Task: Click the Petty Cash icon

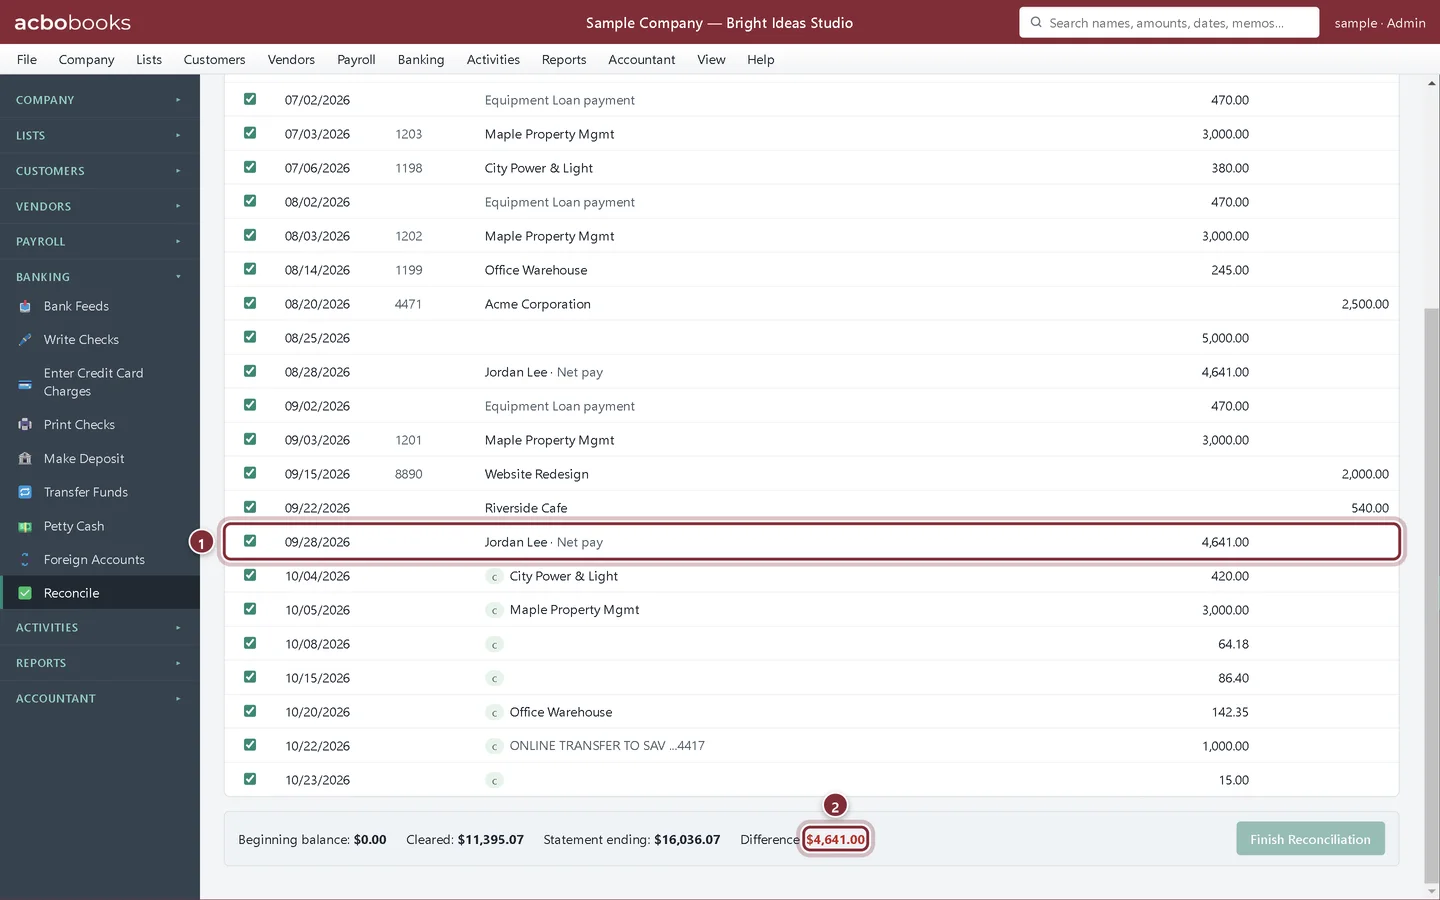Action: tap(25, 526)
